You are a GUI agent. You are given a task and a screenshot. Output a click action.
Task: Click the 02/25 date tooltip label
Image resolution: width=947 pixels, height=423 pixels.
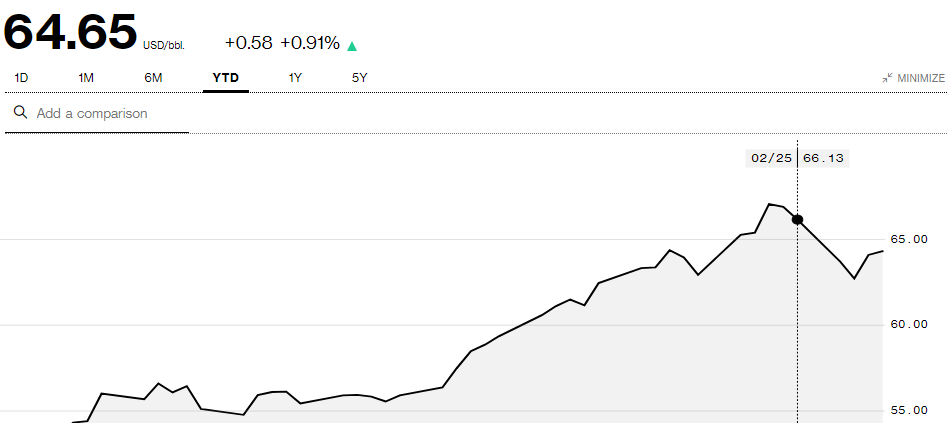(770, 158)
